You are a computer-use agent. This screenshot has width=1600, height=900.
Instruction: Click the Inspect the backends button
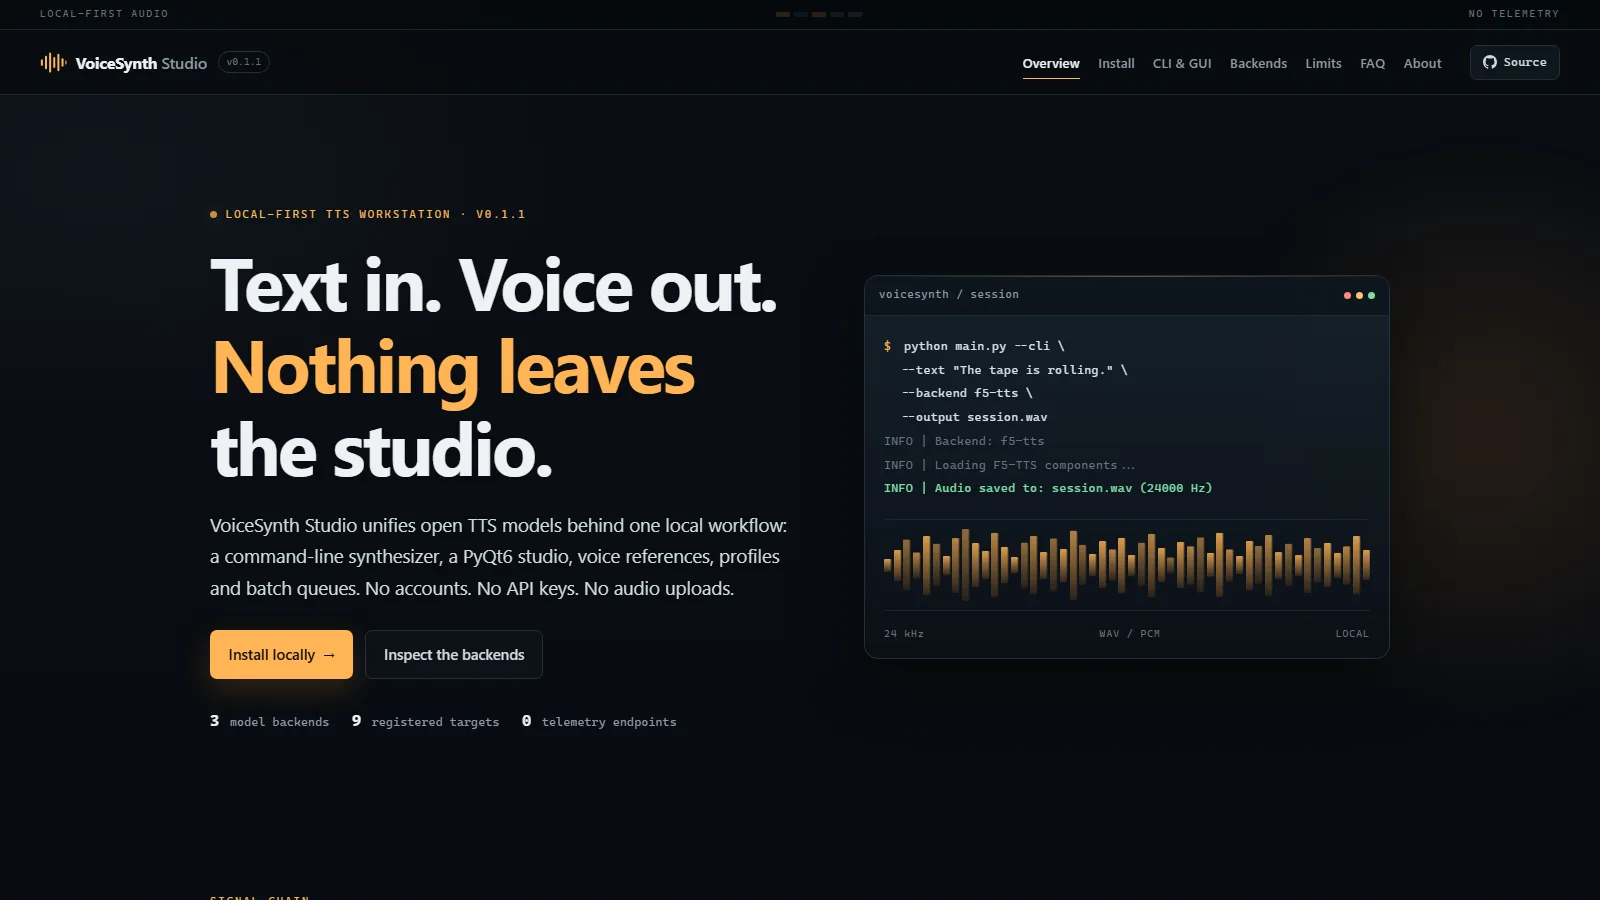tap(454, 655)
